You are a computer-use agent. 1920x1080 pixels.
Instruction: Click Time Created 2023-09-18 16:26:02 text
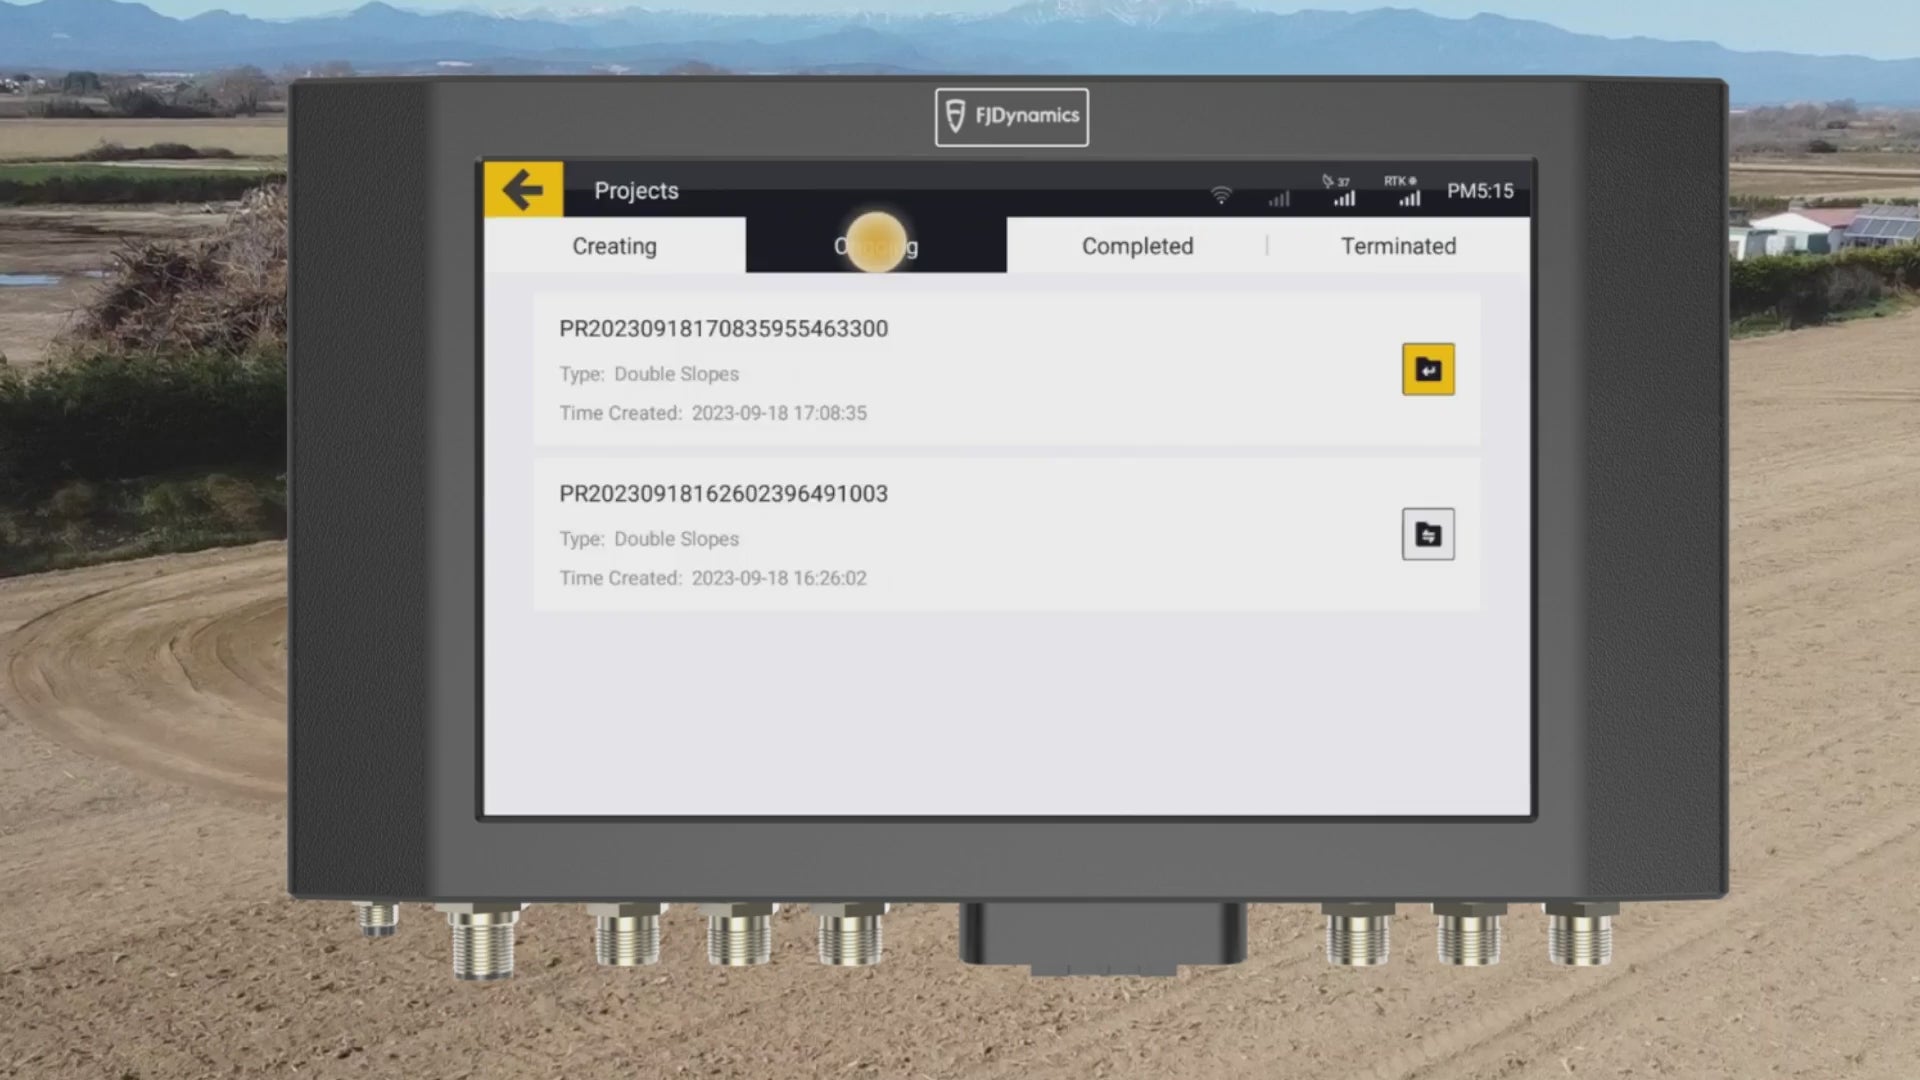click(x=712, y=578)
